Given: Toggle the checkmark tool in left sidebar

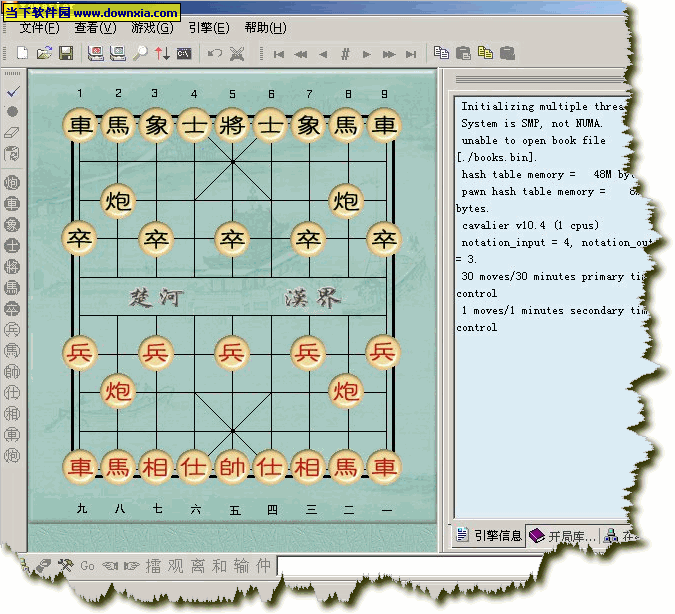Looking at the screenshot, I should pyautogui.click(x=13, y=91).
